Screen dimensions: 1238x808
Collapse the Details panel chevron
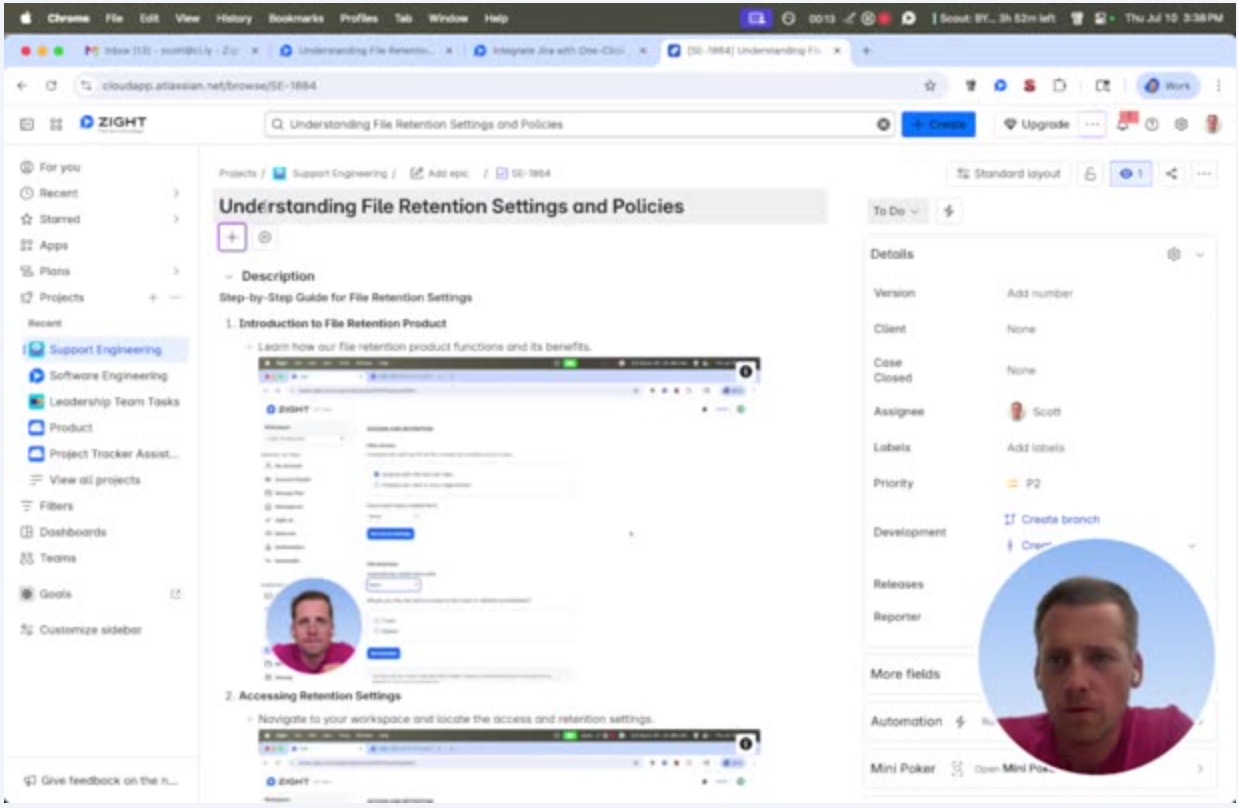(1200, 255)
